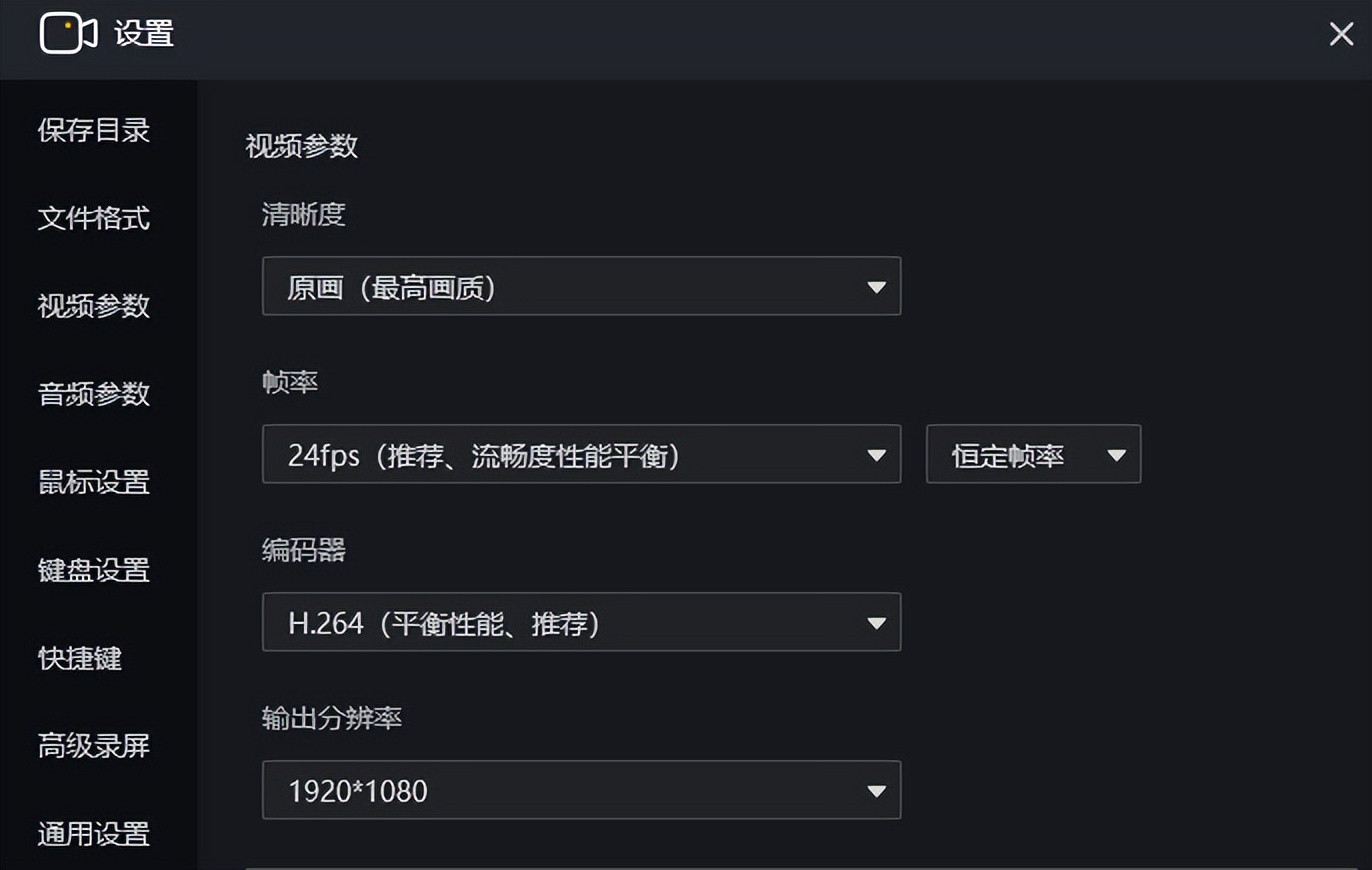Expand the 1920*1080 output resolution dropdown

tap(560, 791)
